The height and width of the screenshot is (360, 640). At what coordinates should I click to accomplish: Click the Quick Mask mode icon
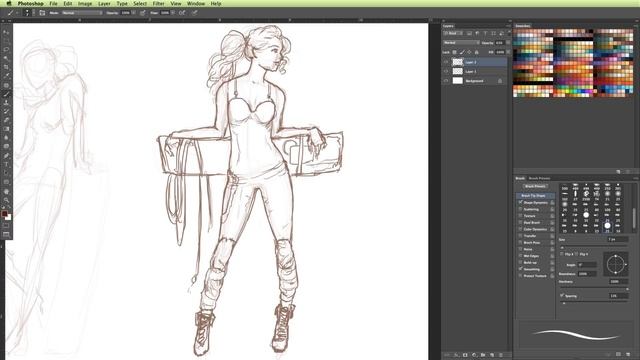6,226
